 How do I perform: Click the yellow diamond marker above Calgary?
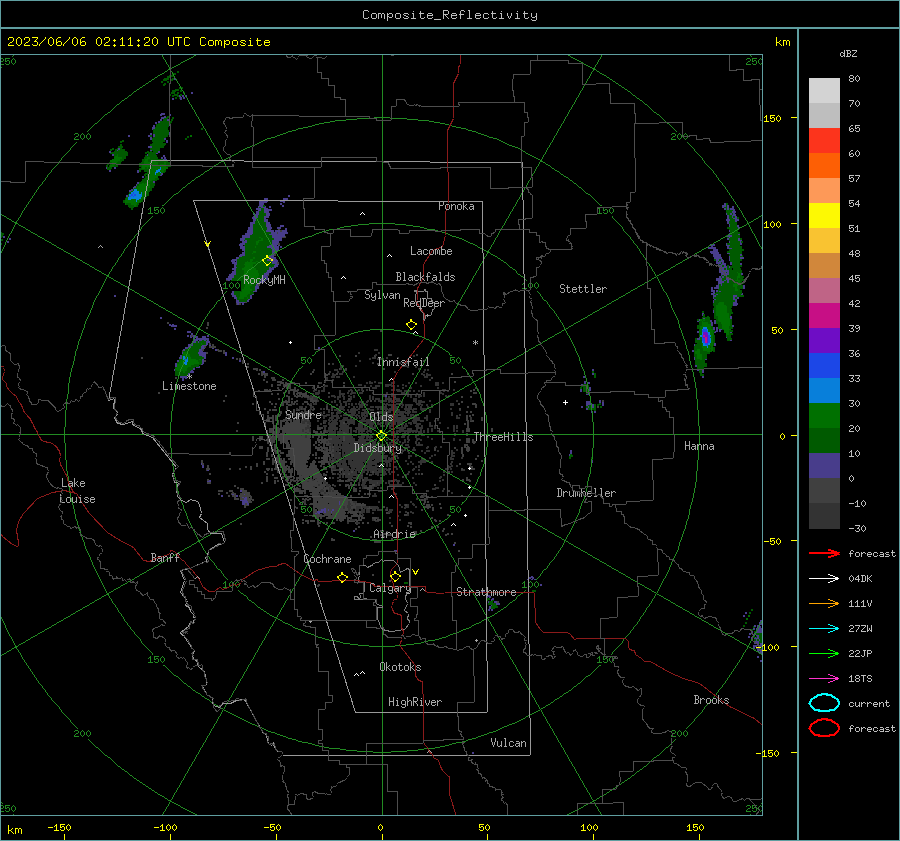tap(395, 576)
